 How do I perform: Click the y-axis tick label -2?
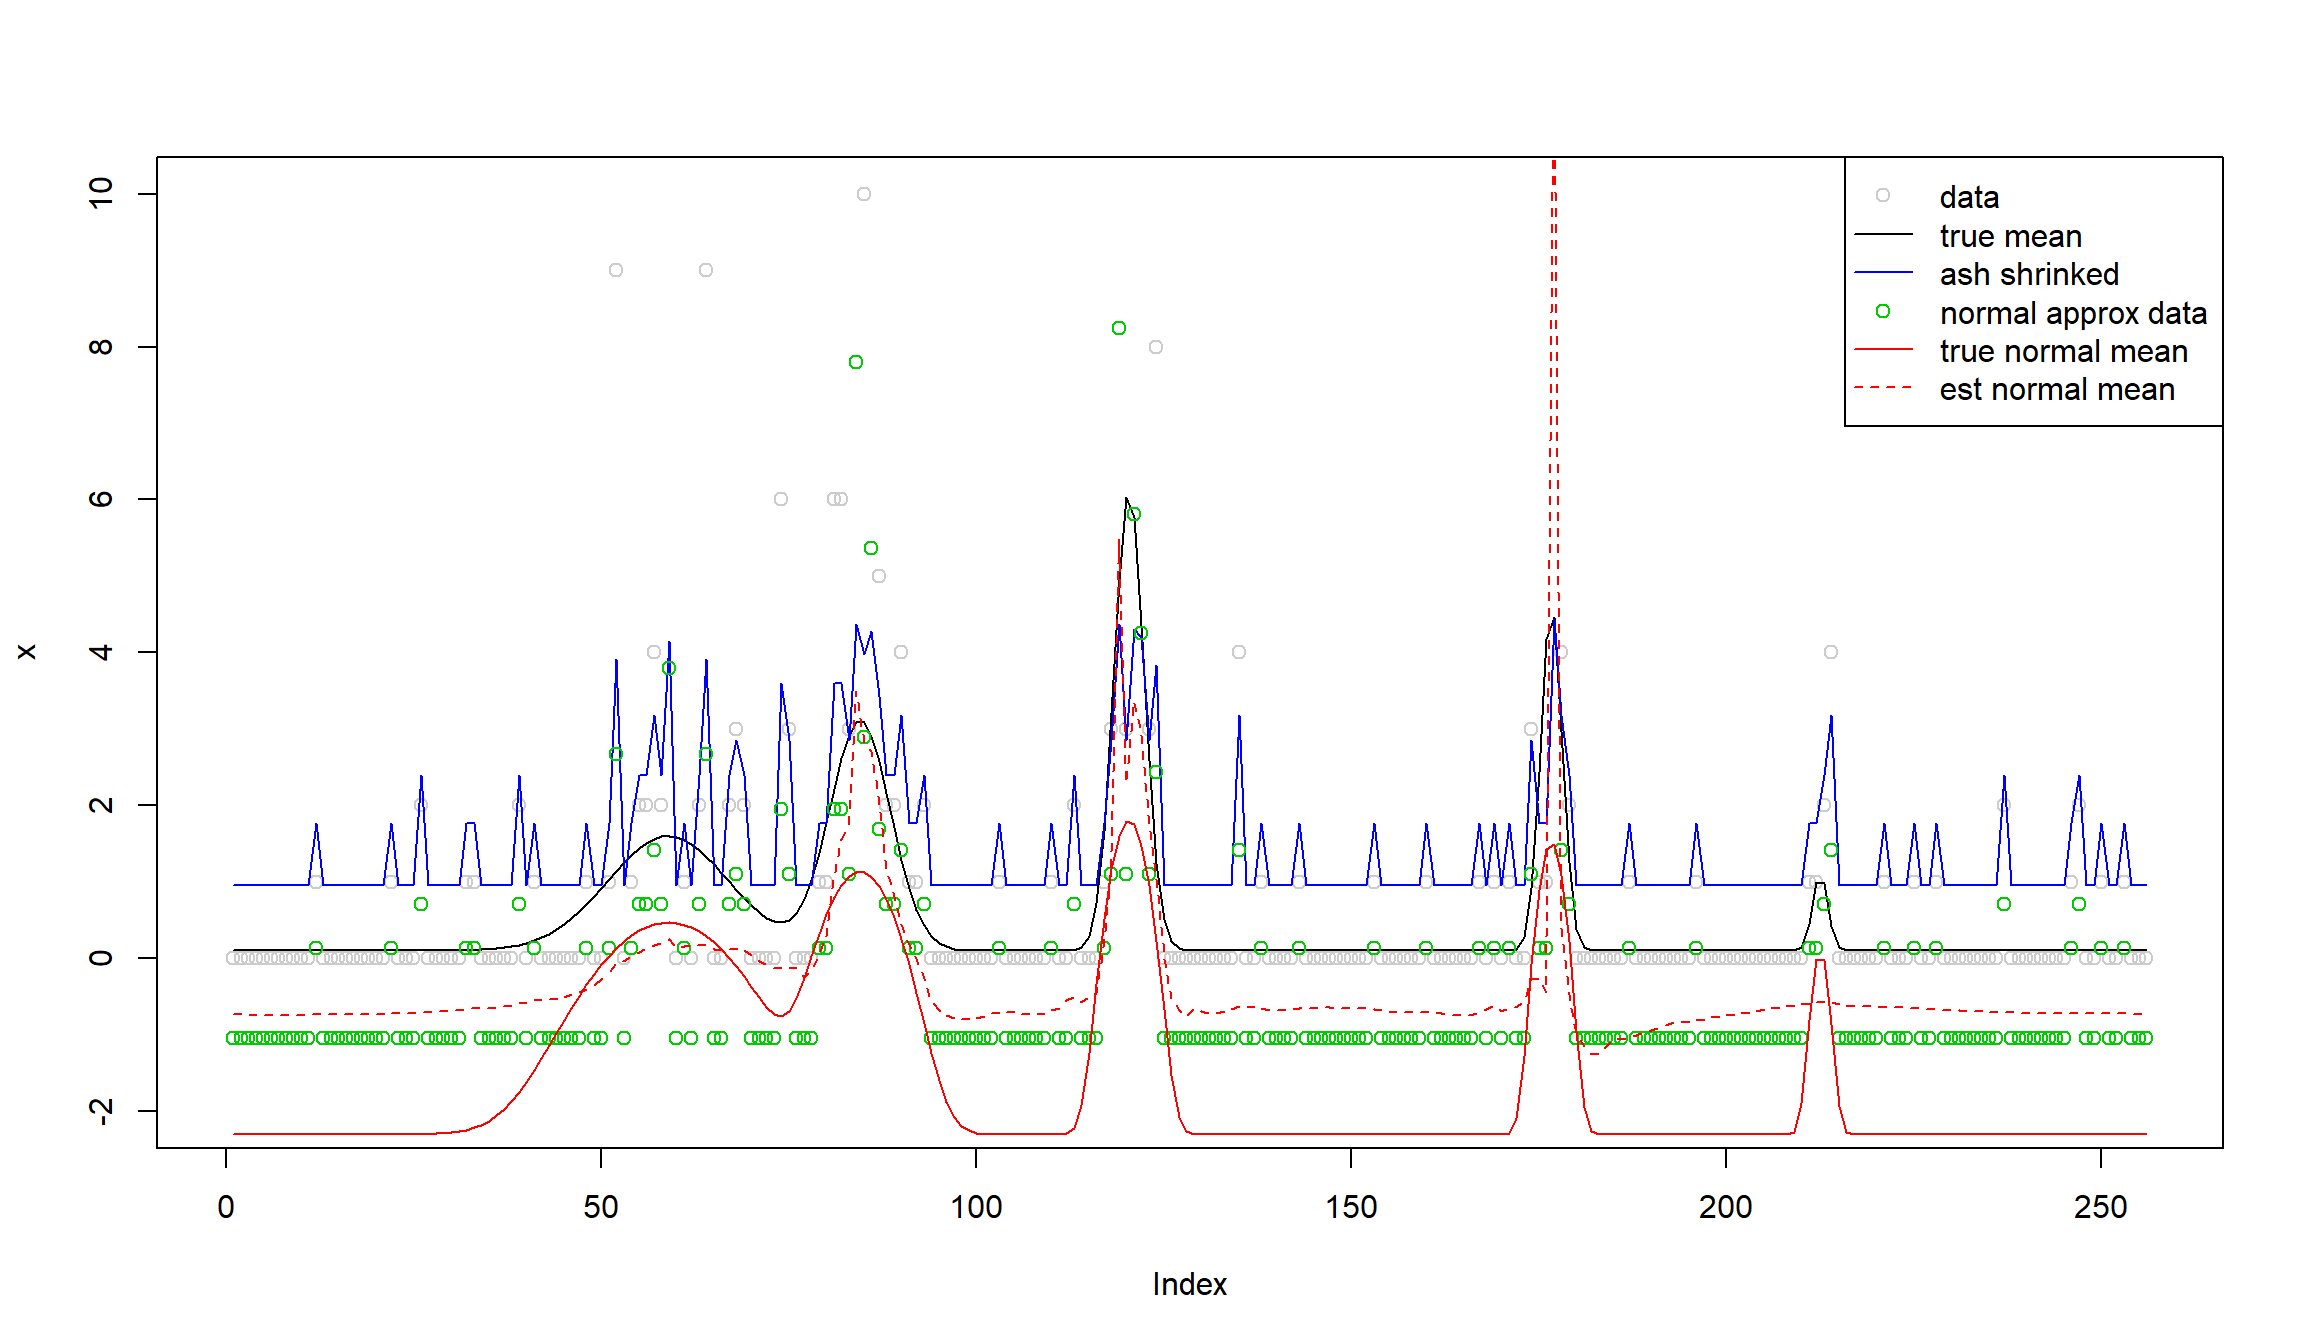tap(101, 1110)
